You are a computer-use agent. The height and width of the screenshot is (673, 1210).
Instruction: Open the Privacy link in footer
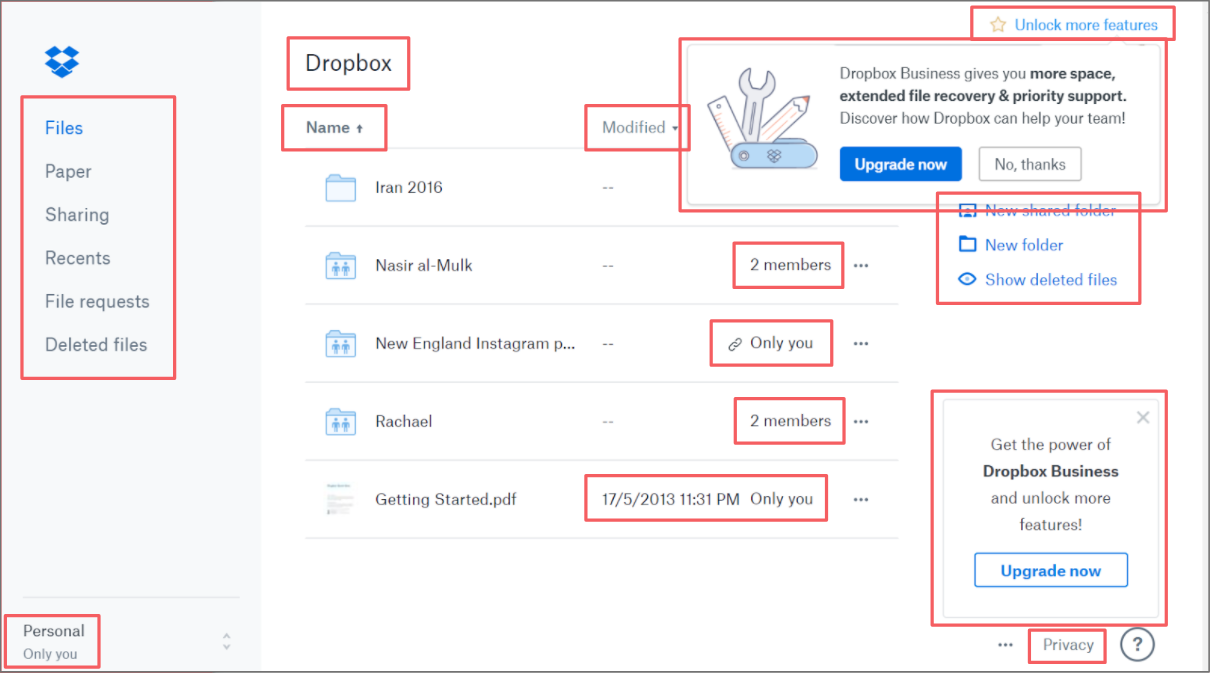click(x=1068, y=645)
